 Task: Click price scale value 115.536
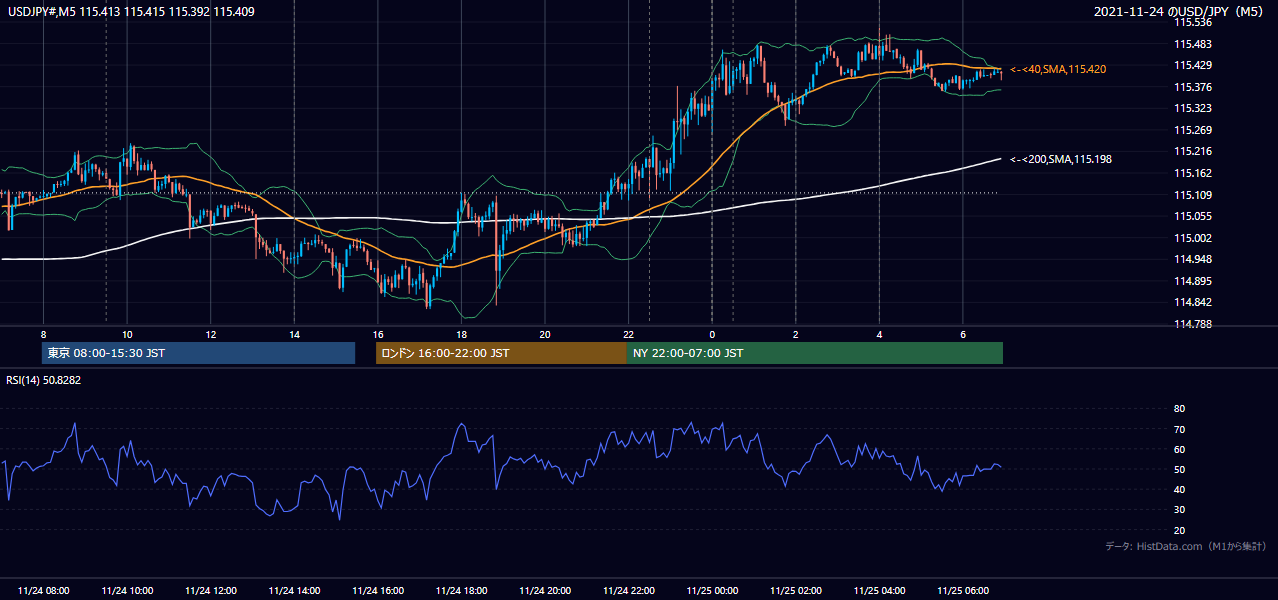tap(1192, 22)
